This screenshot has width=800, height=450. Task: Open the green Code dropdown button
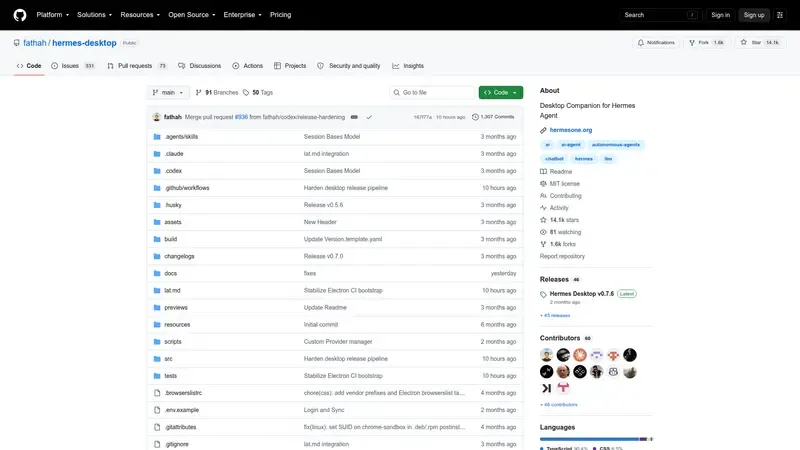tap(501, 92)
